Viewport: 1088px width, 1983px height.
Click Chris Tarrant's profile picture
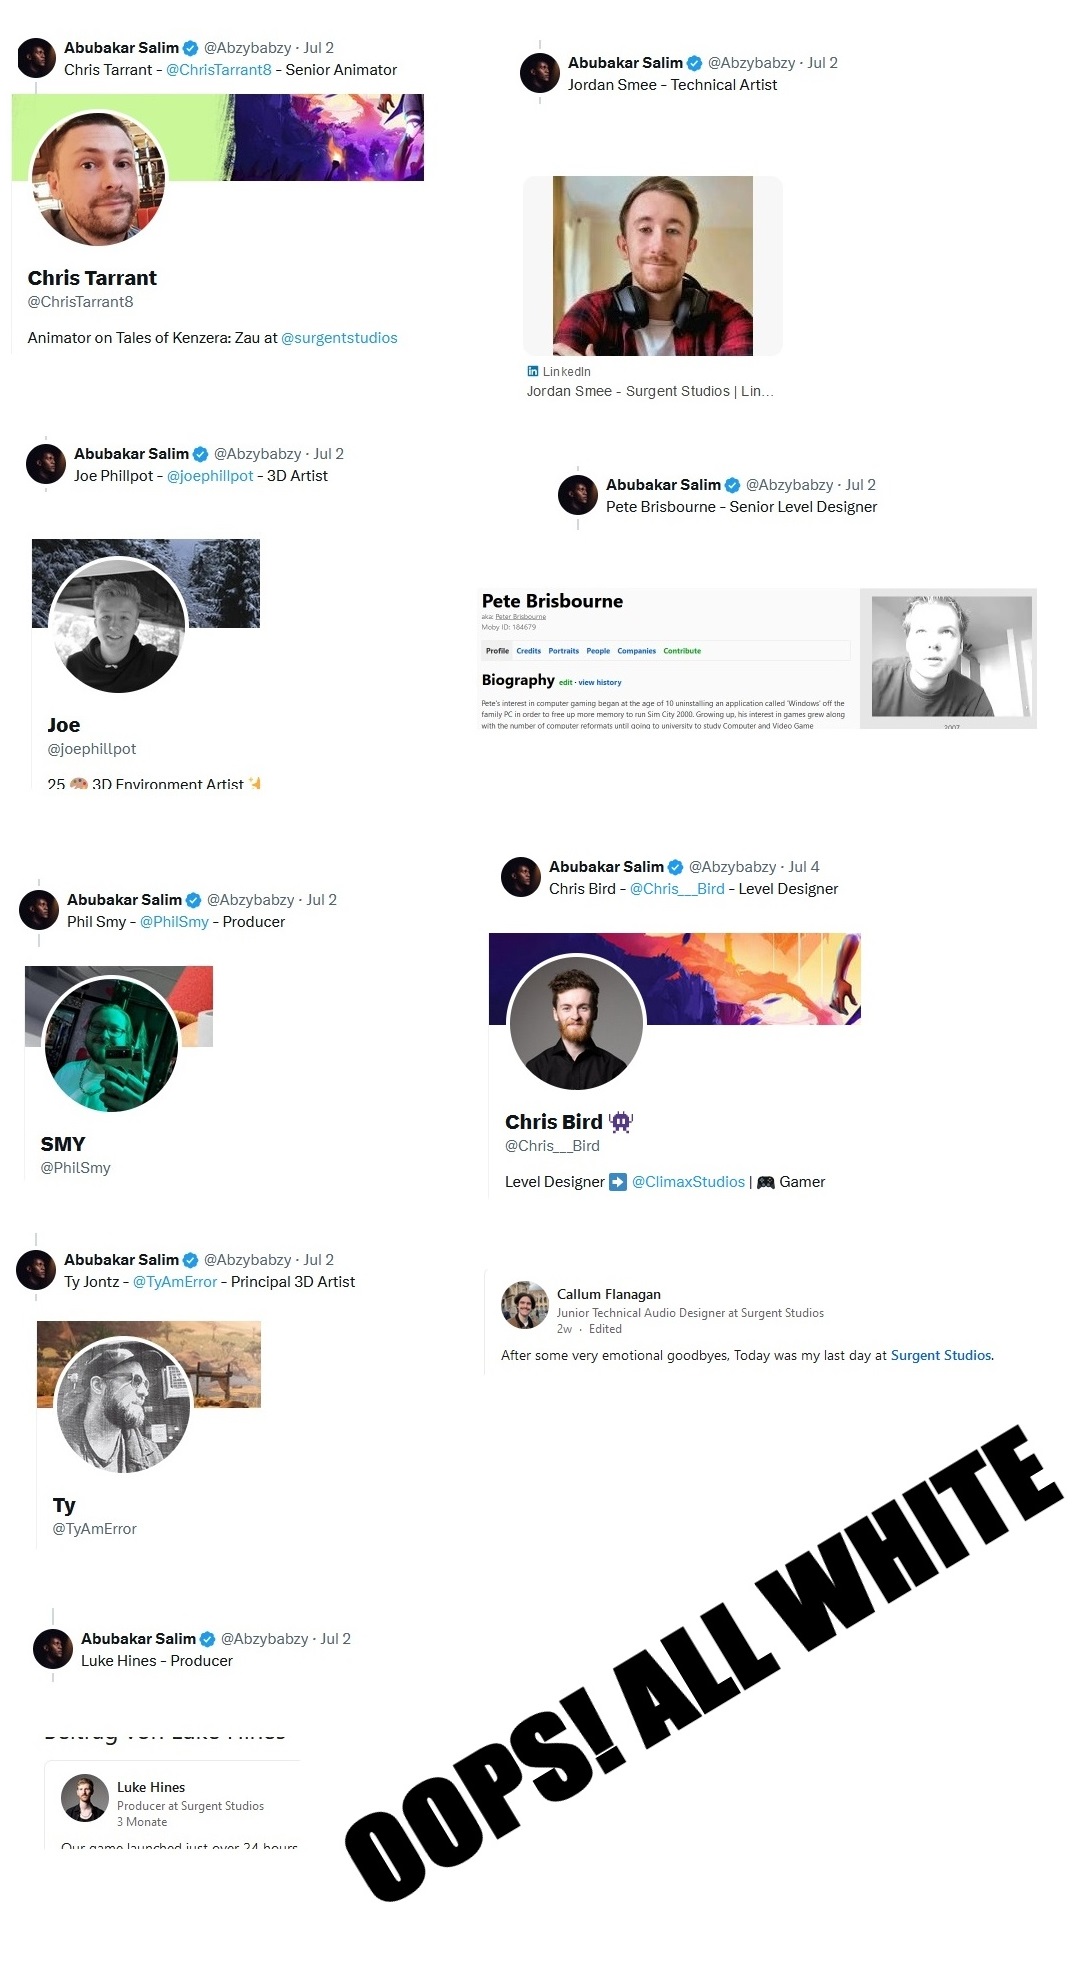pos(98,179)
